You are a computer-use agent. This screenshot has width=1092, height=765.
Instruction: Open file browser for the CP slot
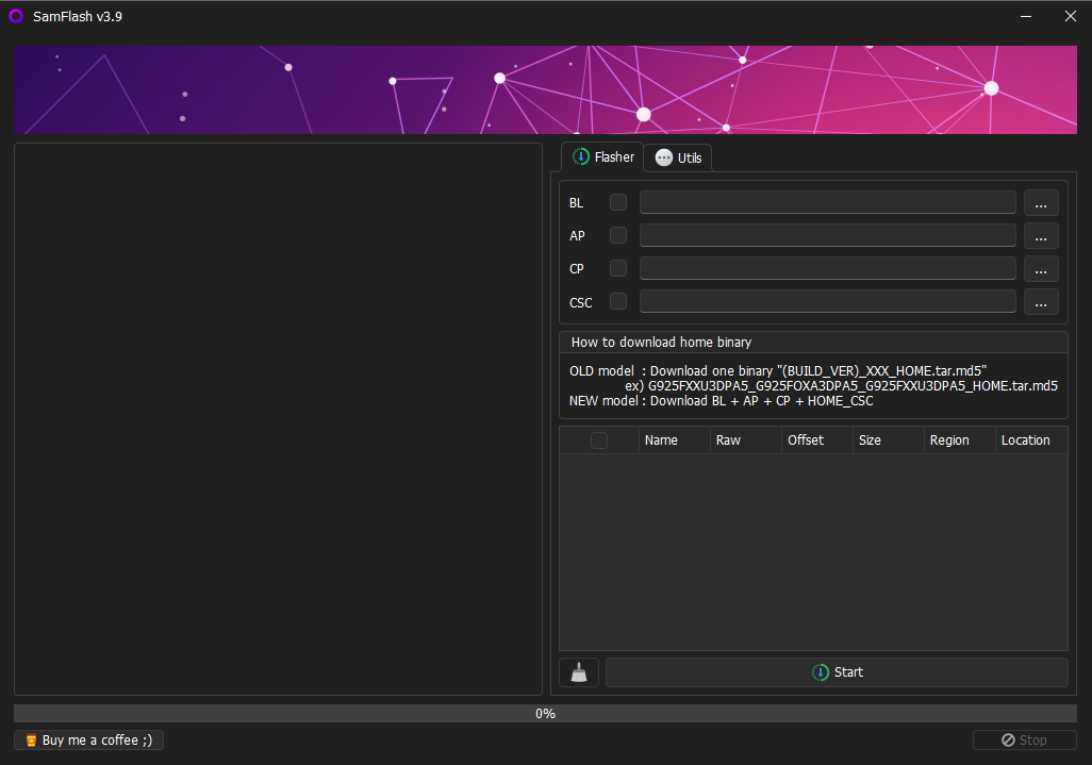[1041, 268]
